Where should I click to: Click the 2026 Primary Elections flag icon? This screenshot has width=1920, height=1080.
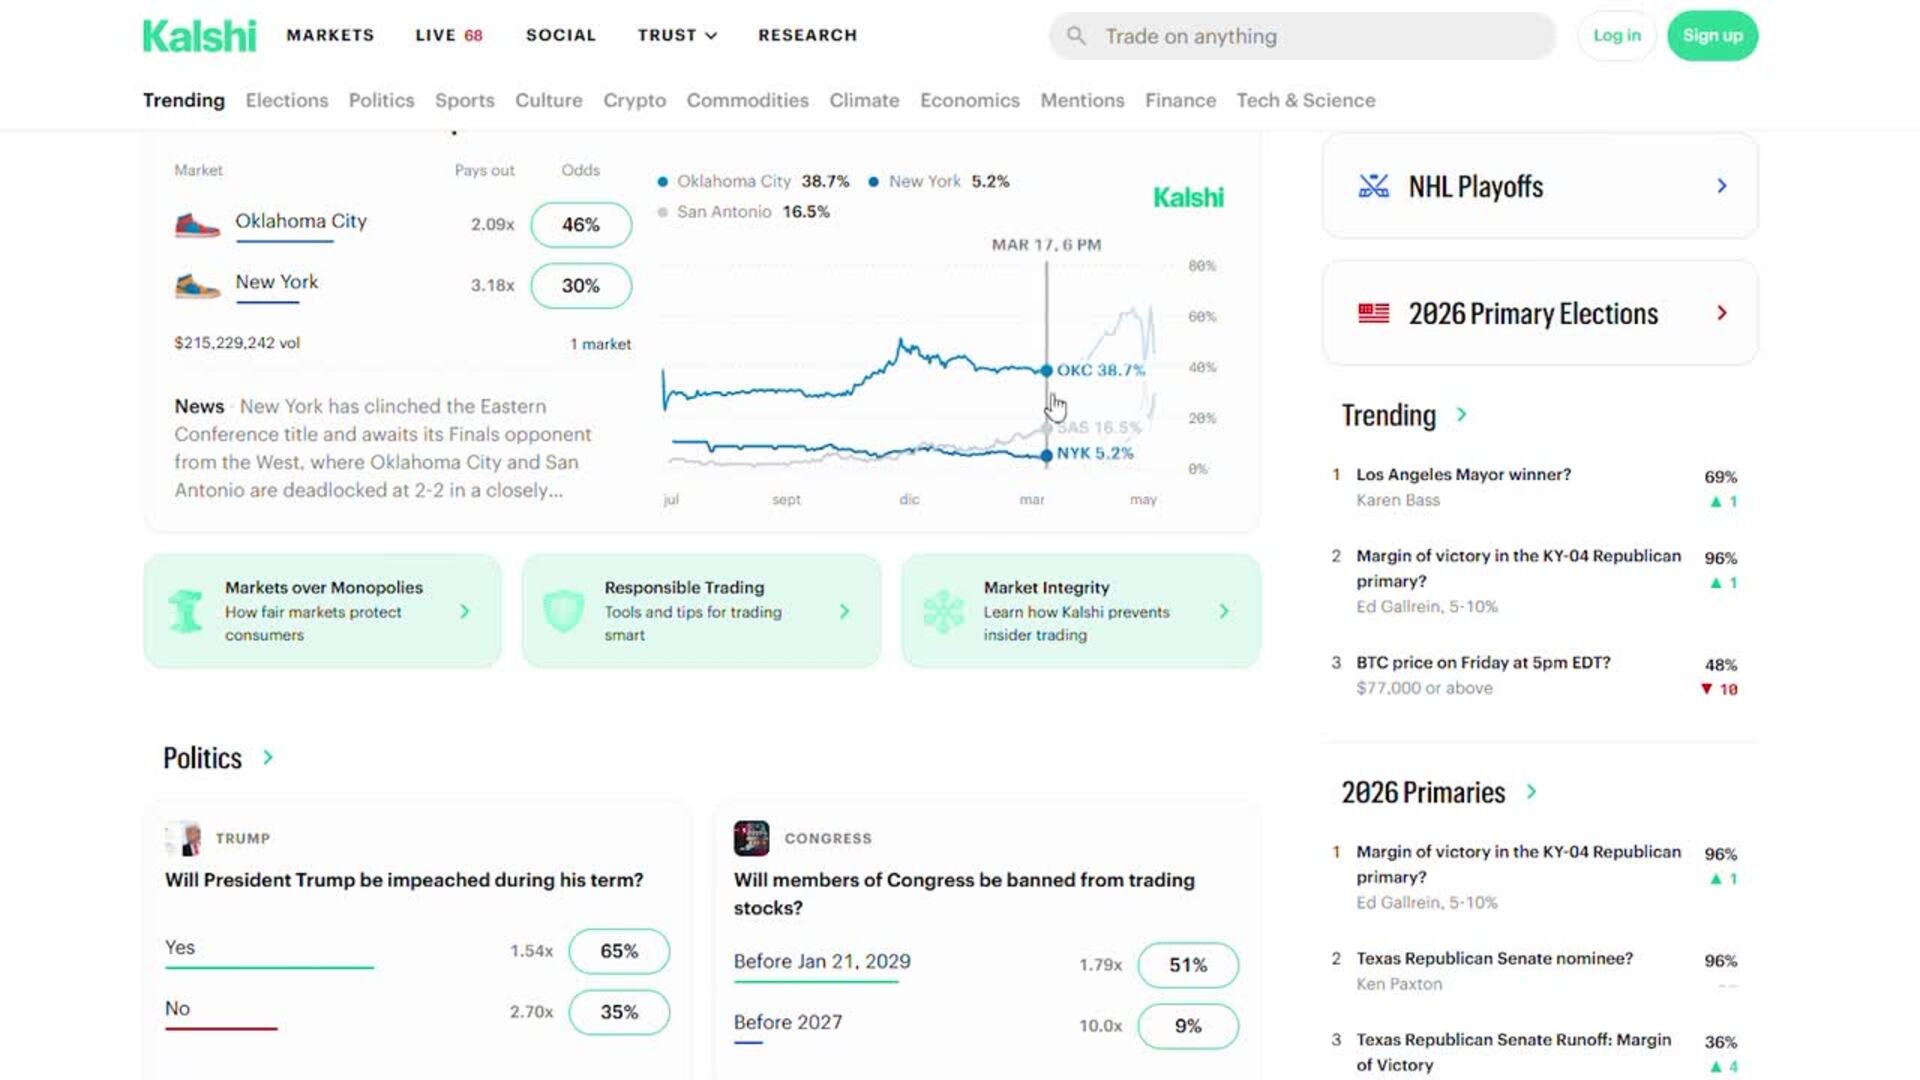1373,313
